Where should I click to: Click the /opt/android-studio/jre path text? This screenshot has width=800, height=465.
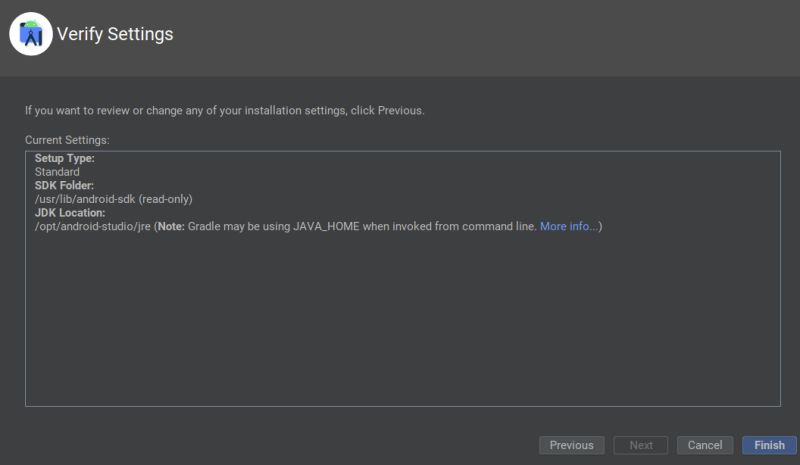(93, 226)
